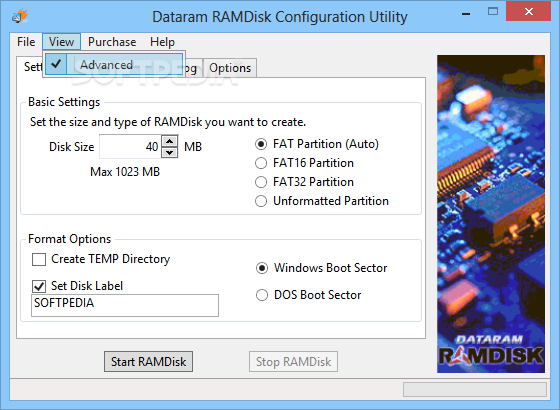Screen dimensions: 560x410
Task: Decrease disk size with down arrow
Action: click(170, 152)
